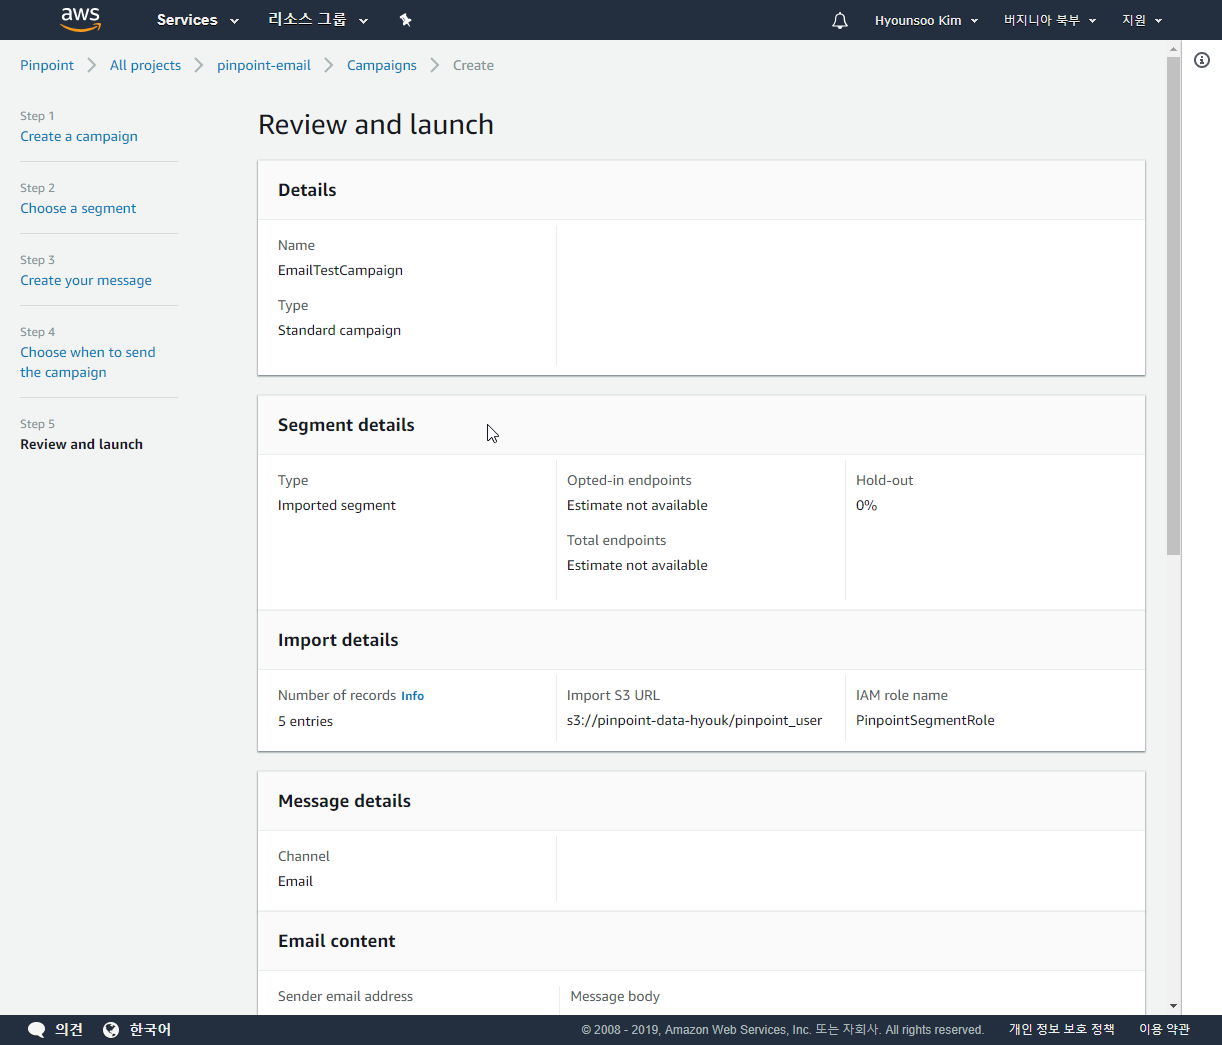Click the s3://pinpoint-data-hyouk URL text

pyautogui.click(x=694, y=720)
